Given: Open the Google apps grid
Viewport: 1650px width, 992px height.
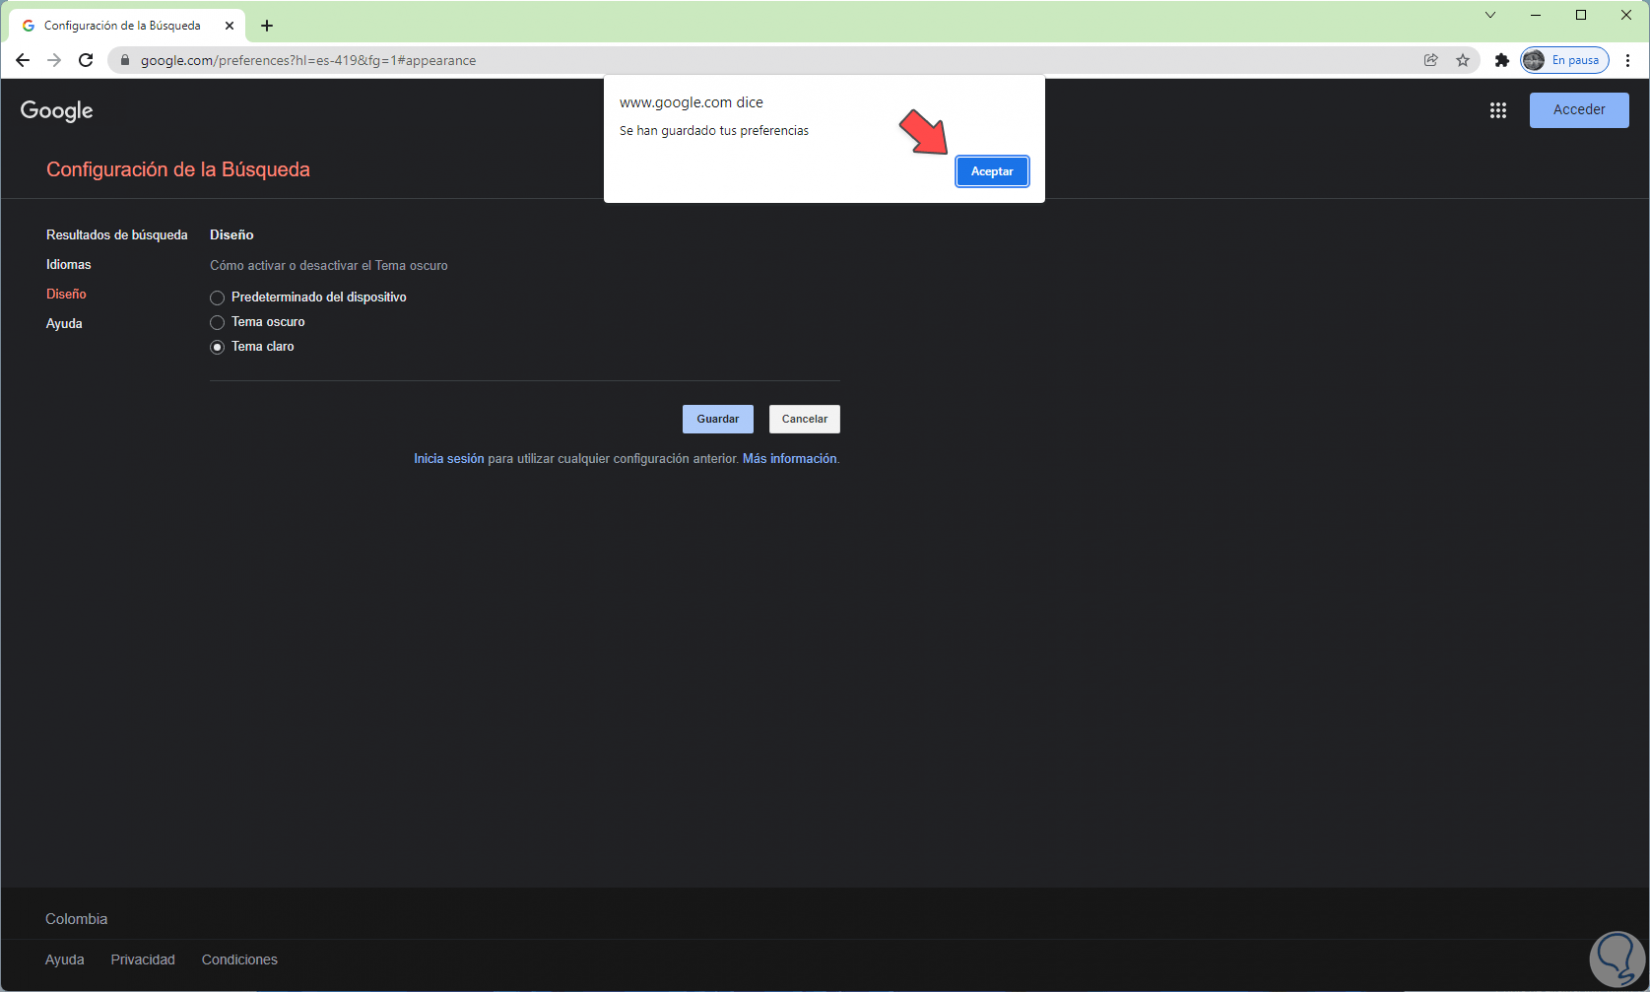Looking at the screenshot, I should [1498, 110].
